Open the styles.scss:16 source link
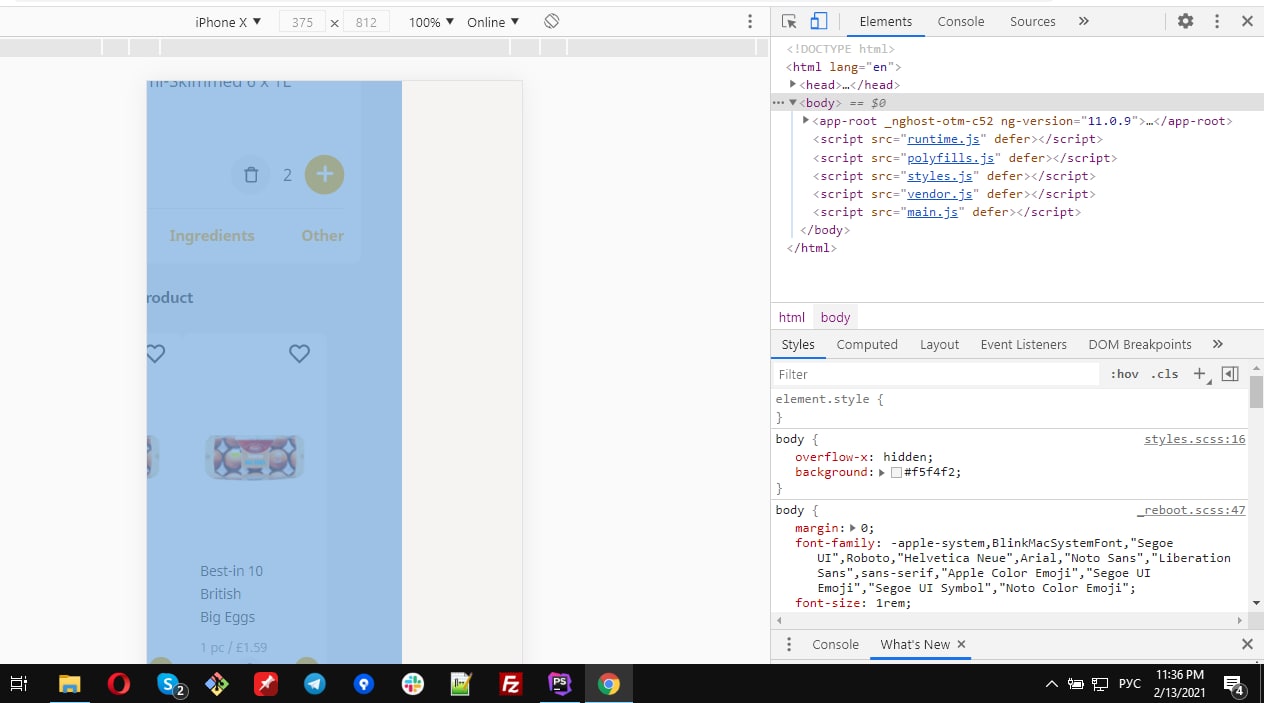1264x703 pixels. point(1194,439)
